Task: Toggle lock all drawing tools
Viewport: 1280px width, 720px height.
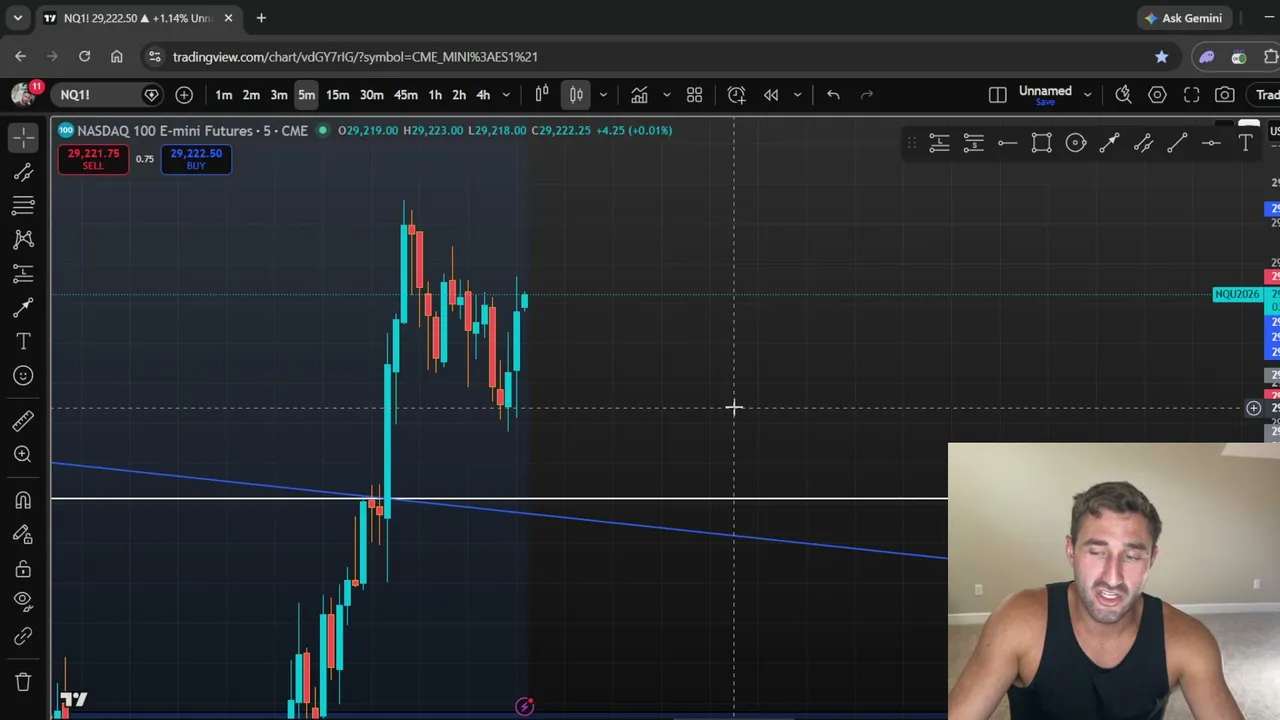Action: pos(23,569)
